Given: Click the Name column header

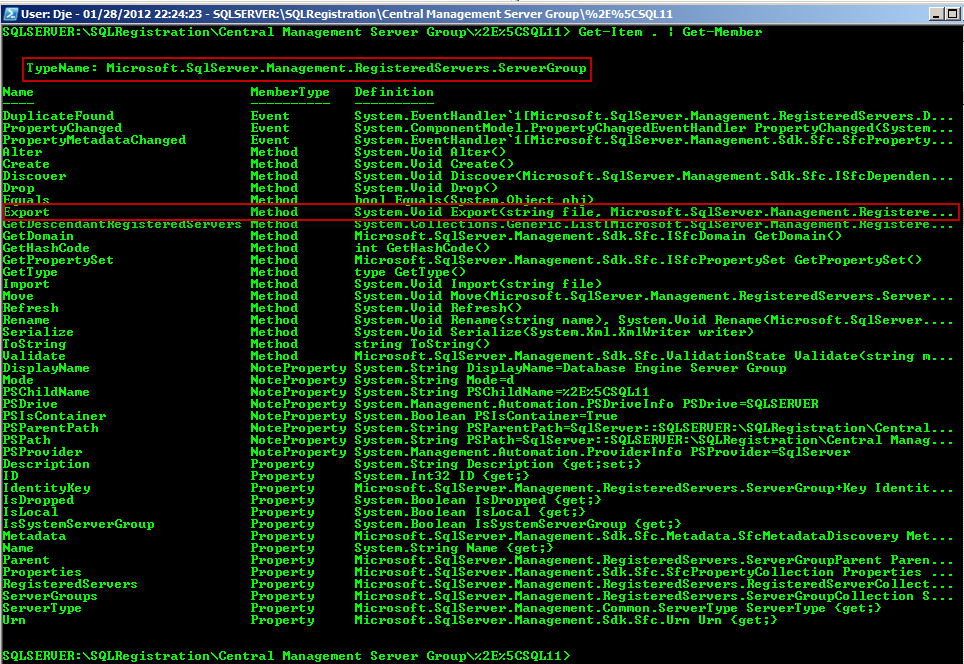Looking at the screenshot, I should coord(18,92).
